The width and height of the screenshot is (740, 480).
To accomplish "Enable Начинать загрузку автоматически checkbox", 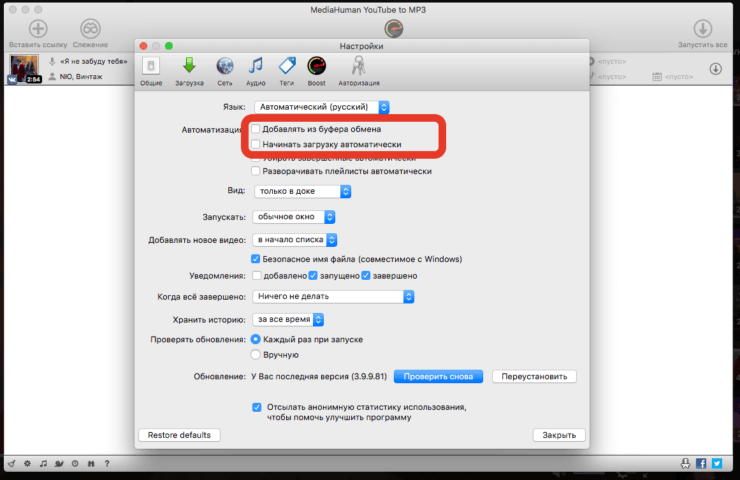I will (256, 144).
